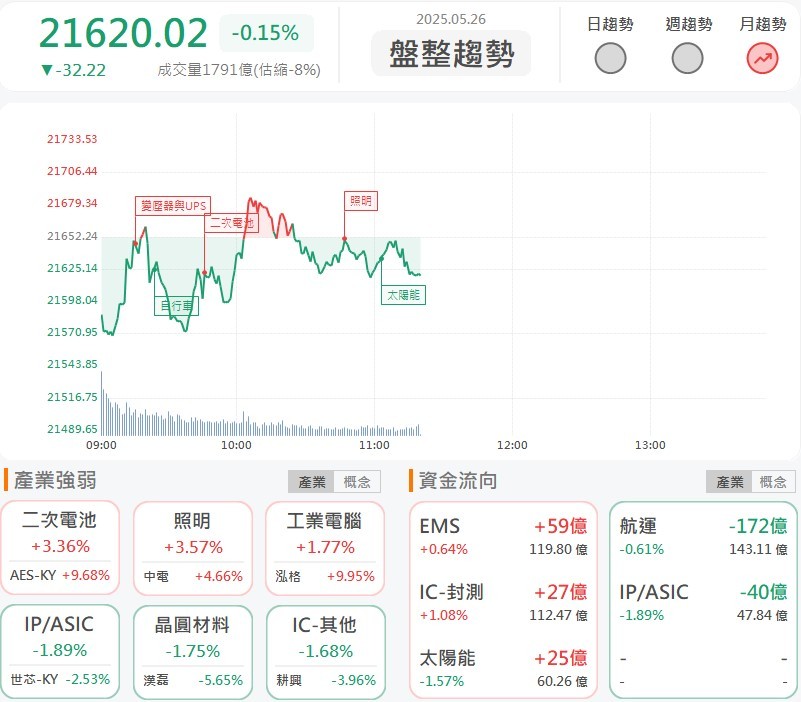Click the 週趨勢 gray circle indicator
This screenshot has height=702, width=801.
tap(687, 59)
